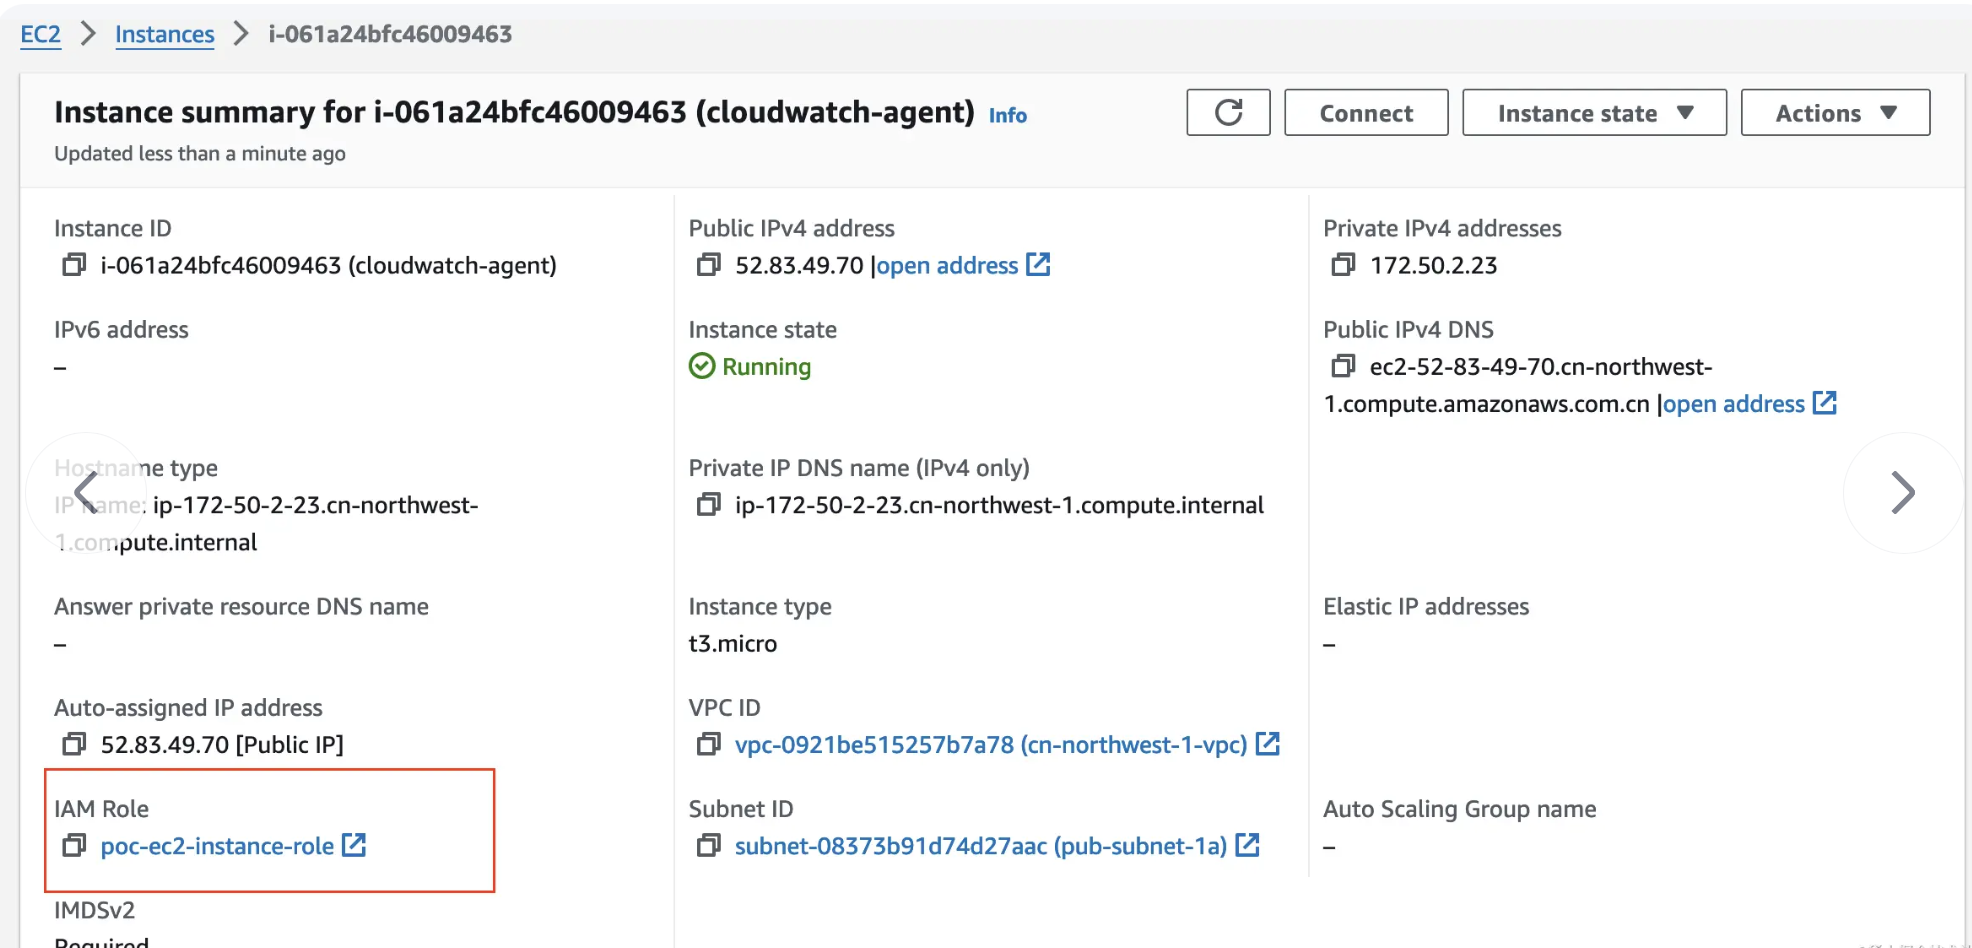1972x948 pixels.
Task: Copy the Subnet ID value
Action: click(708, 846)
